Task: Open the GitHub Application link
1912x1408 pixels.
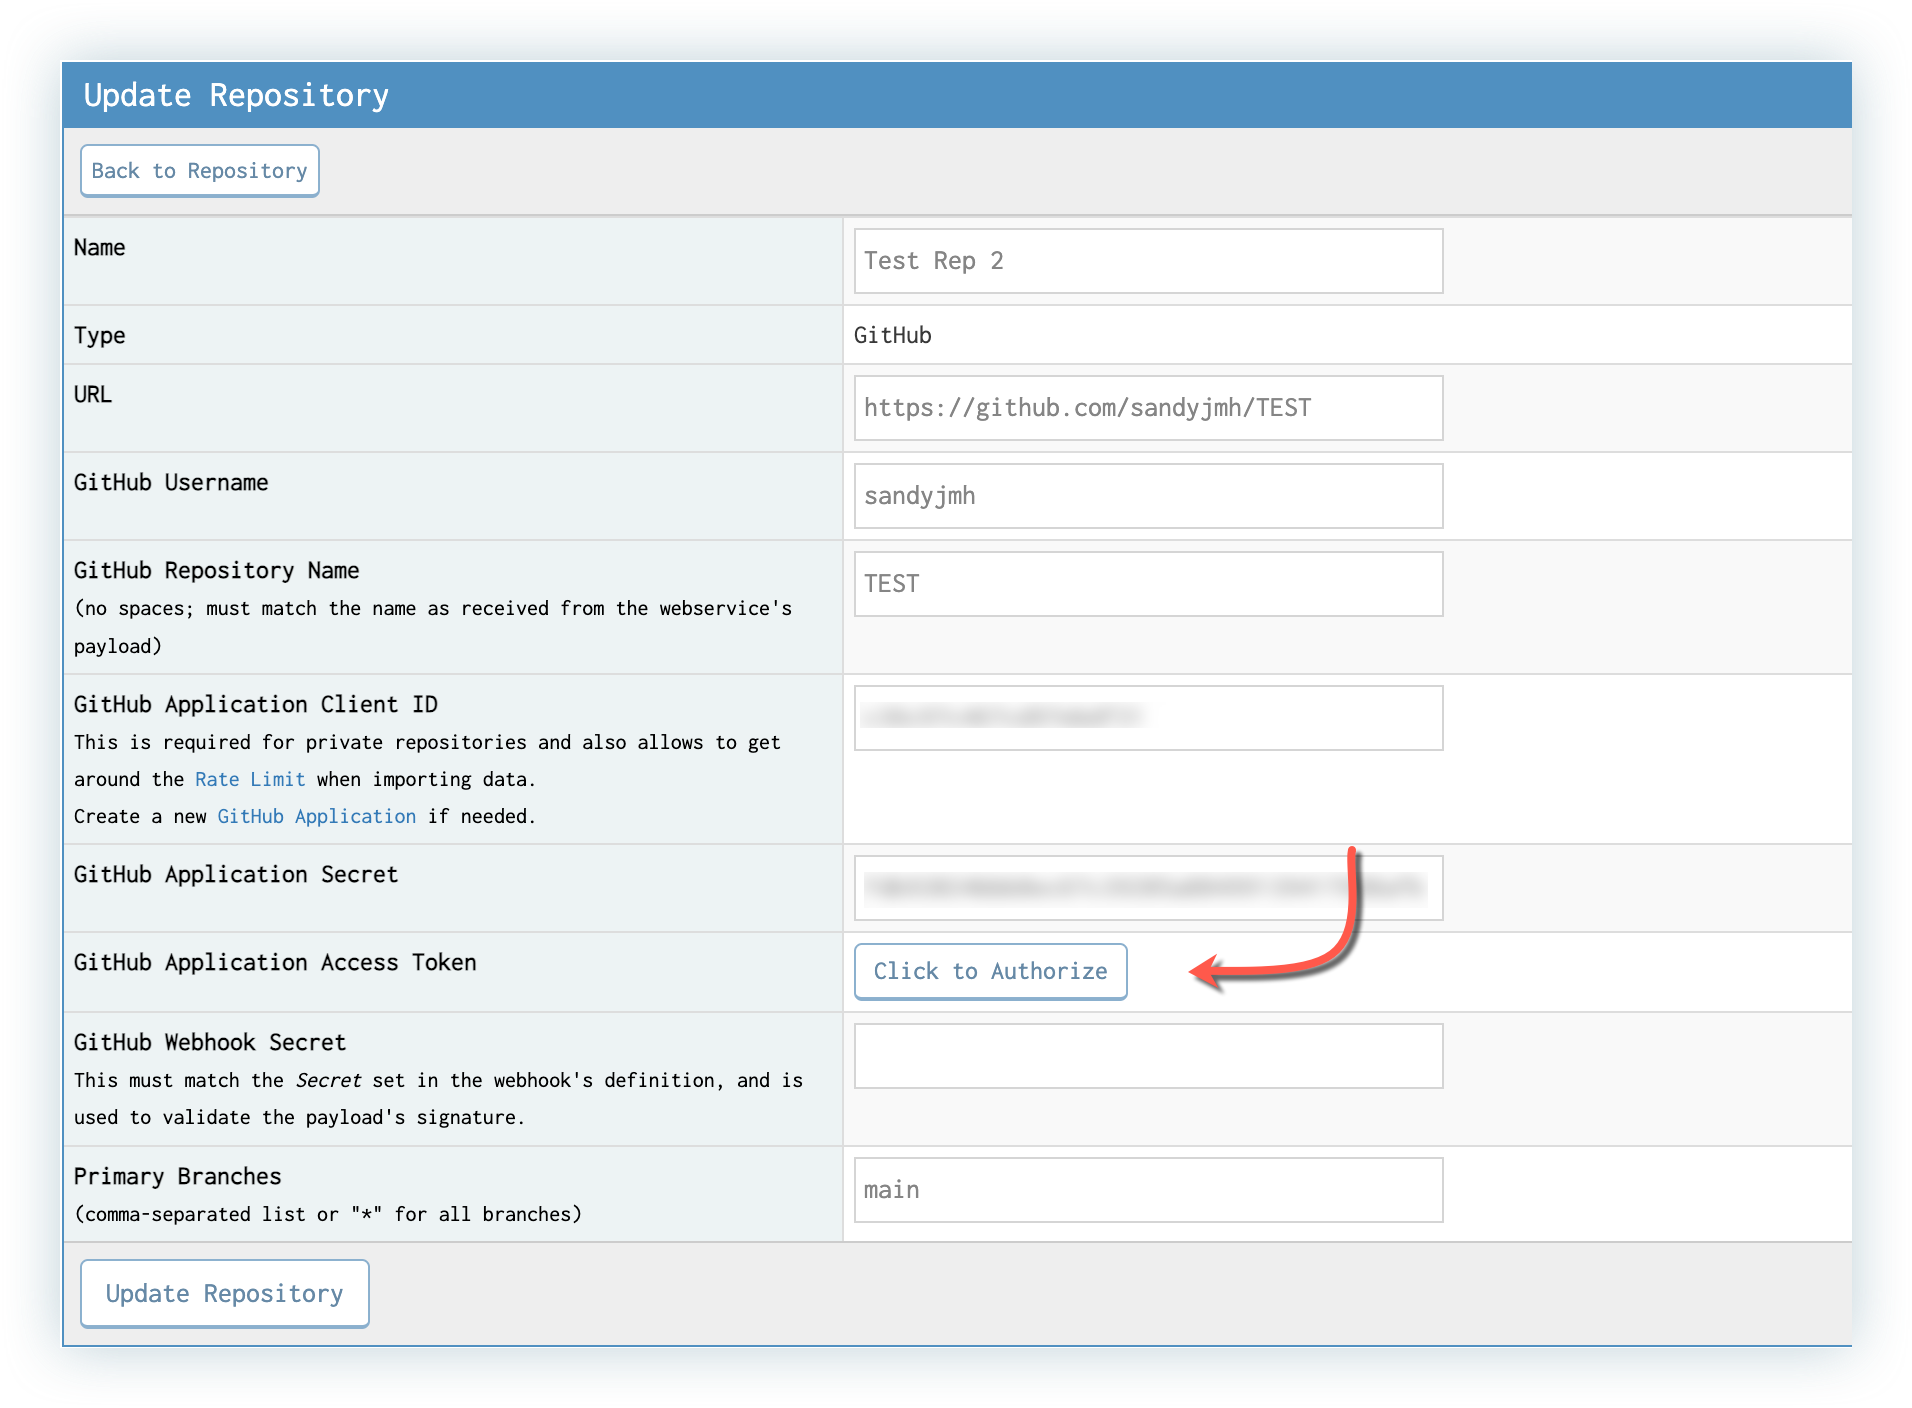Action: (317, 816)
